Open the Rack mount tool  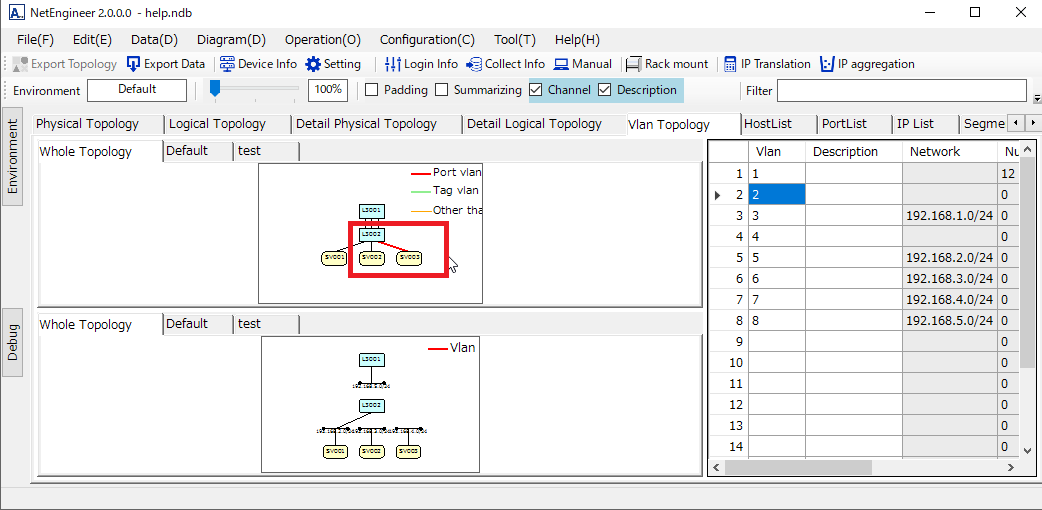point(633,64)
